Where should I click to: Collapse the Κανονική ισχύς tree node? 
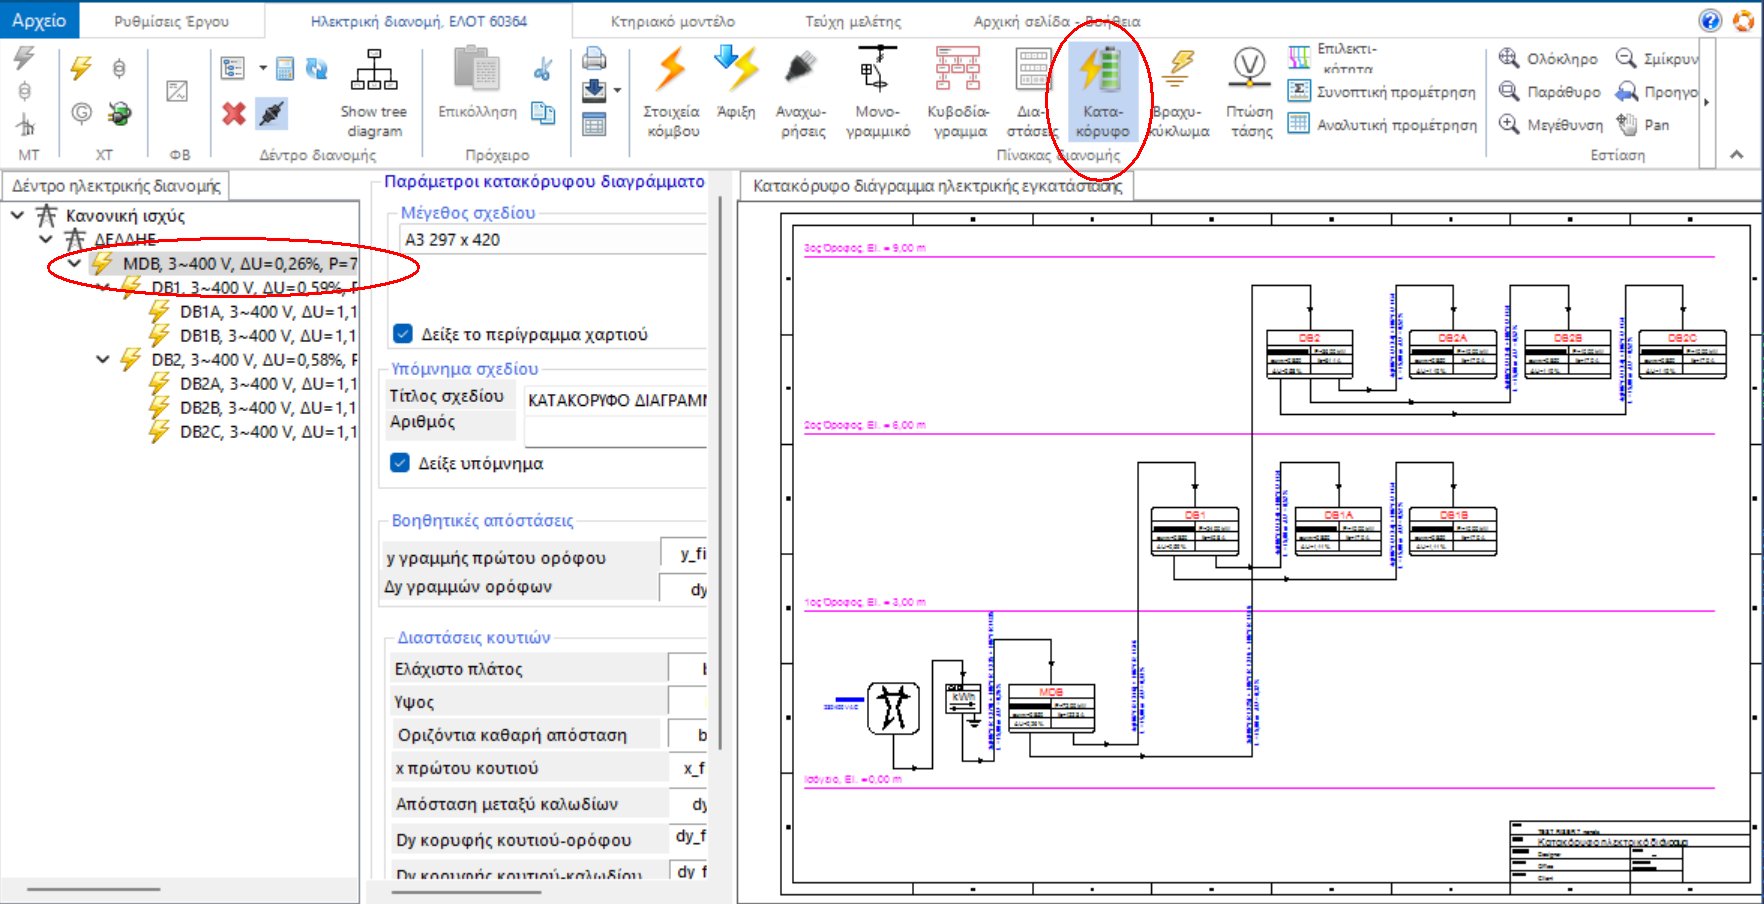coord(18,215)
